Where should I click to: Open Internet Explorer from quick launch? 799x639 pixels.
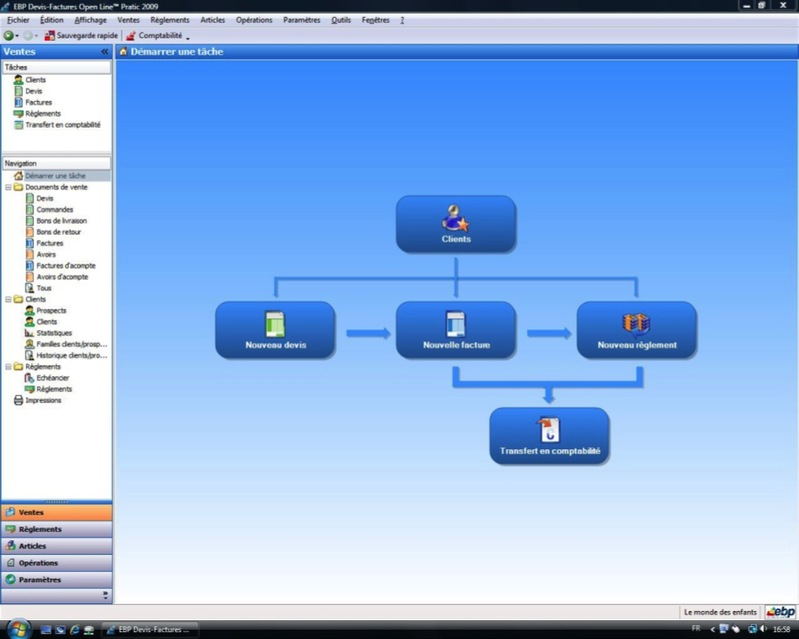coord(74,629)
